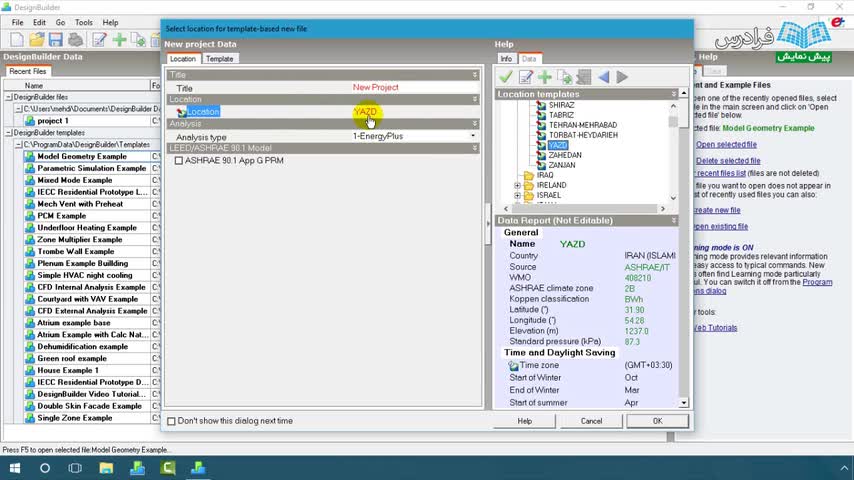Click the Delete template icon in dialog toolbar
Image resolution: width=854 pixels, height=480 pixels.
click(583, 77)
